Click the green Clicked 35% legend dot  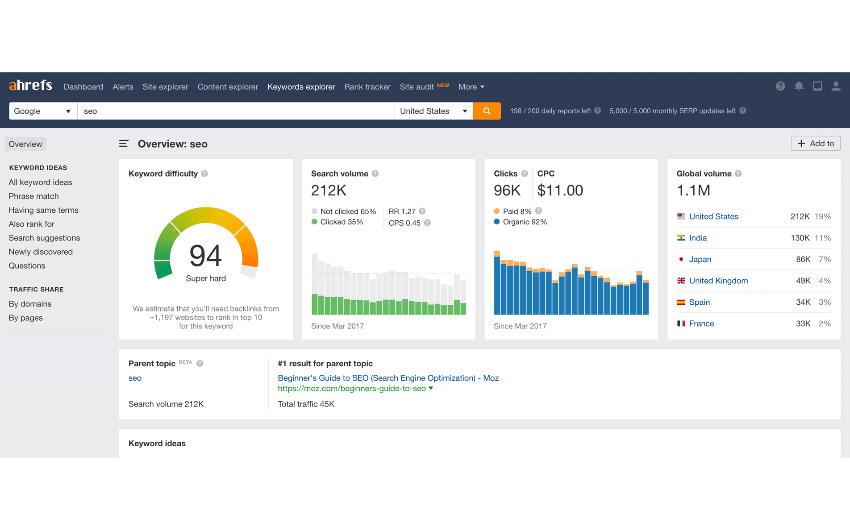(x=314, y=222)
